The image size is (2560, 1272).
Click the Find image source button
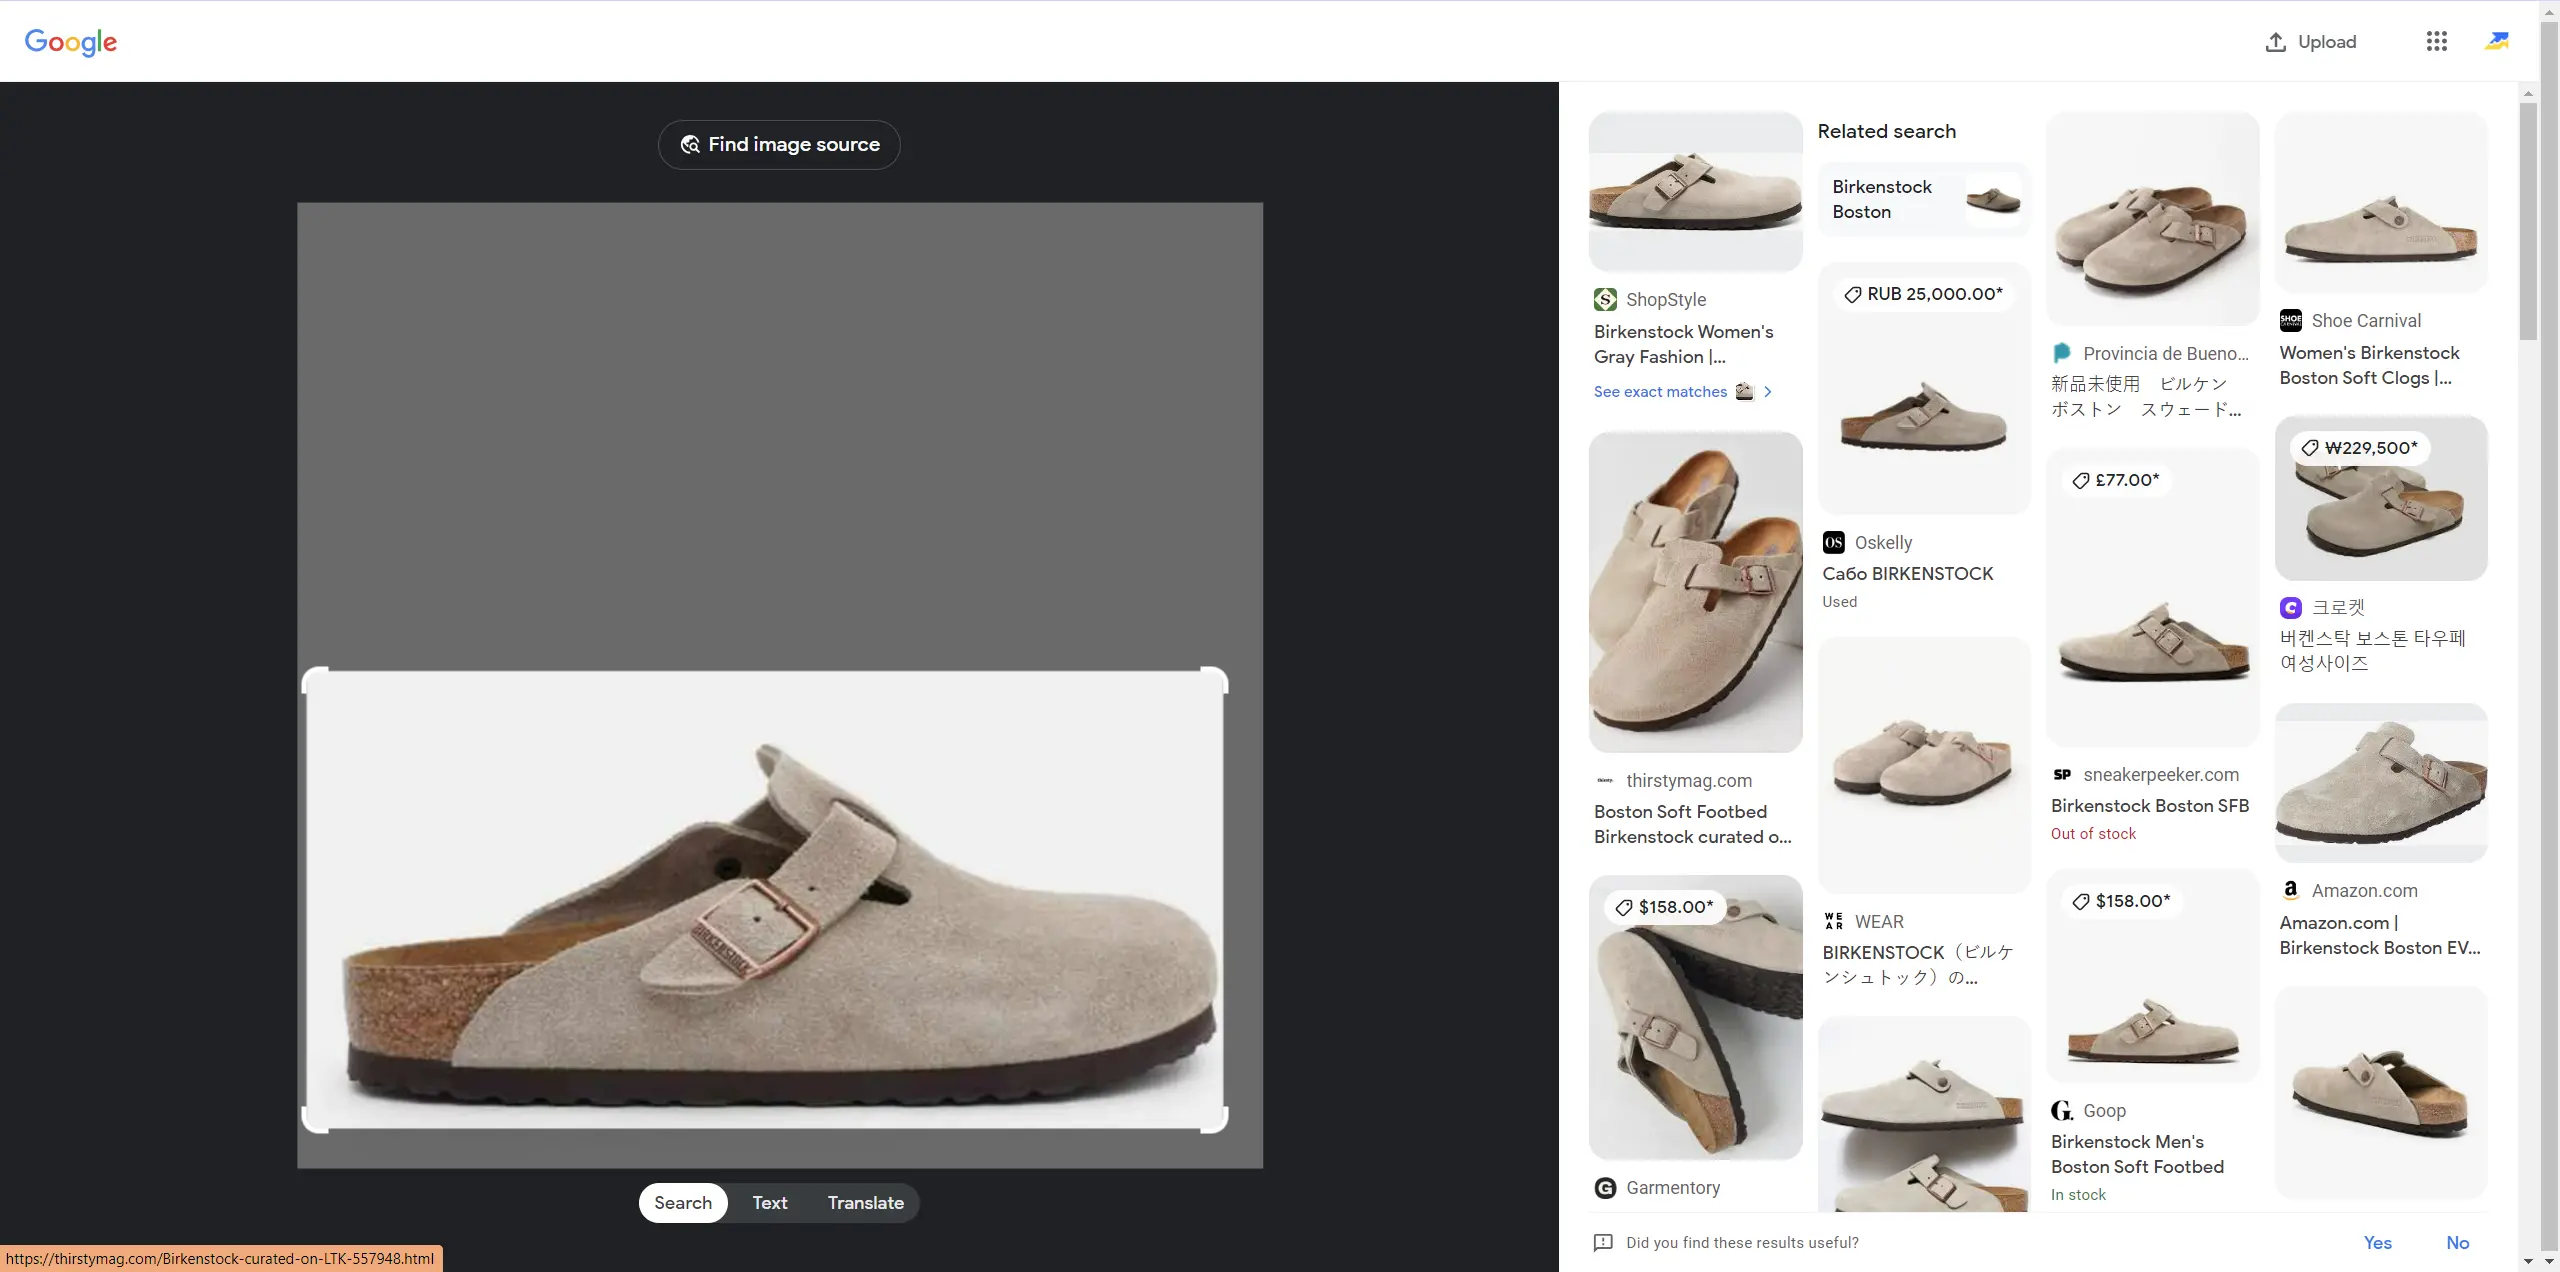(x=778, y=144)
